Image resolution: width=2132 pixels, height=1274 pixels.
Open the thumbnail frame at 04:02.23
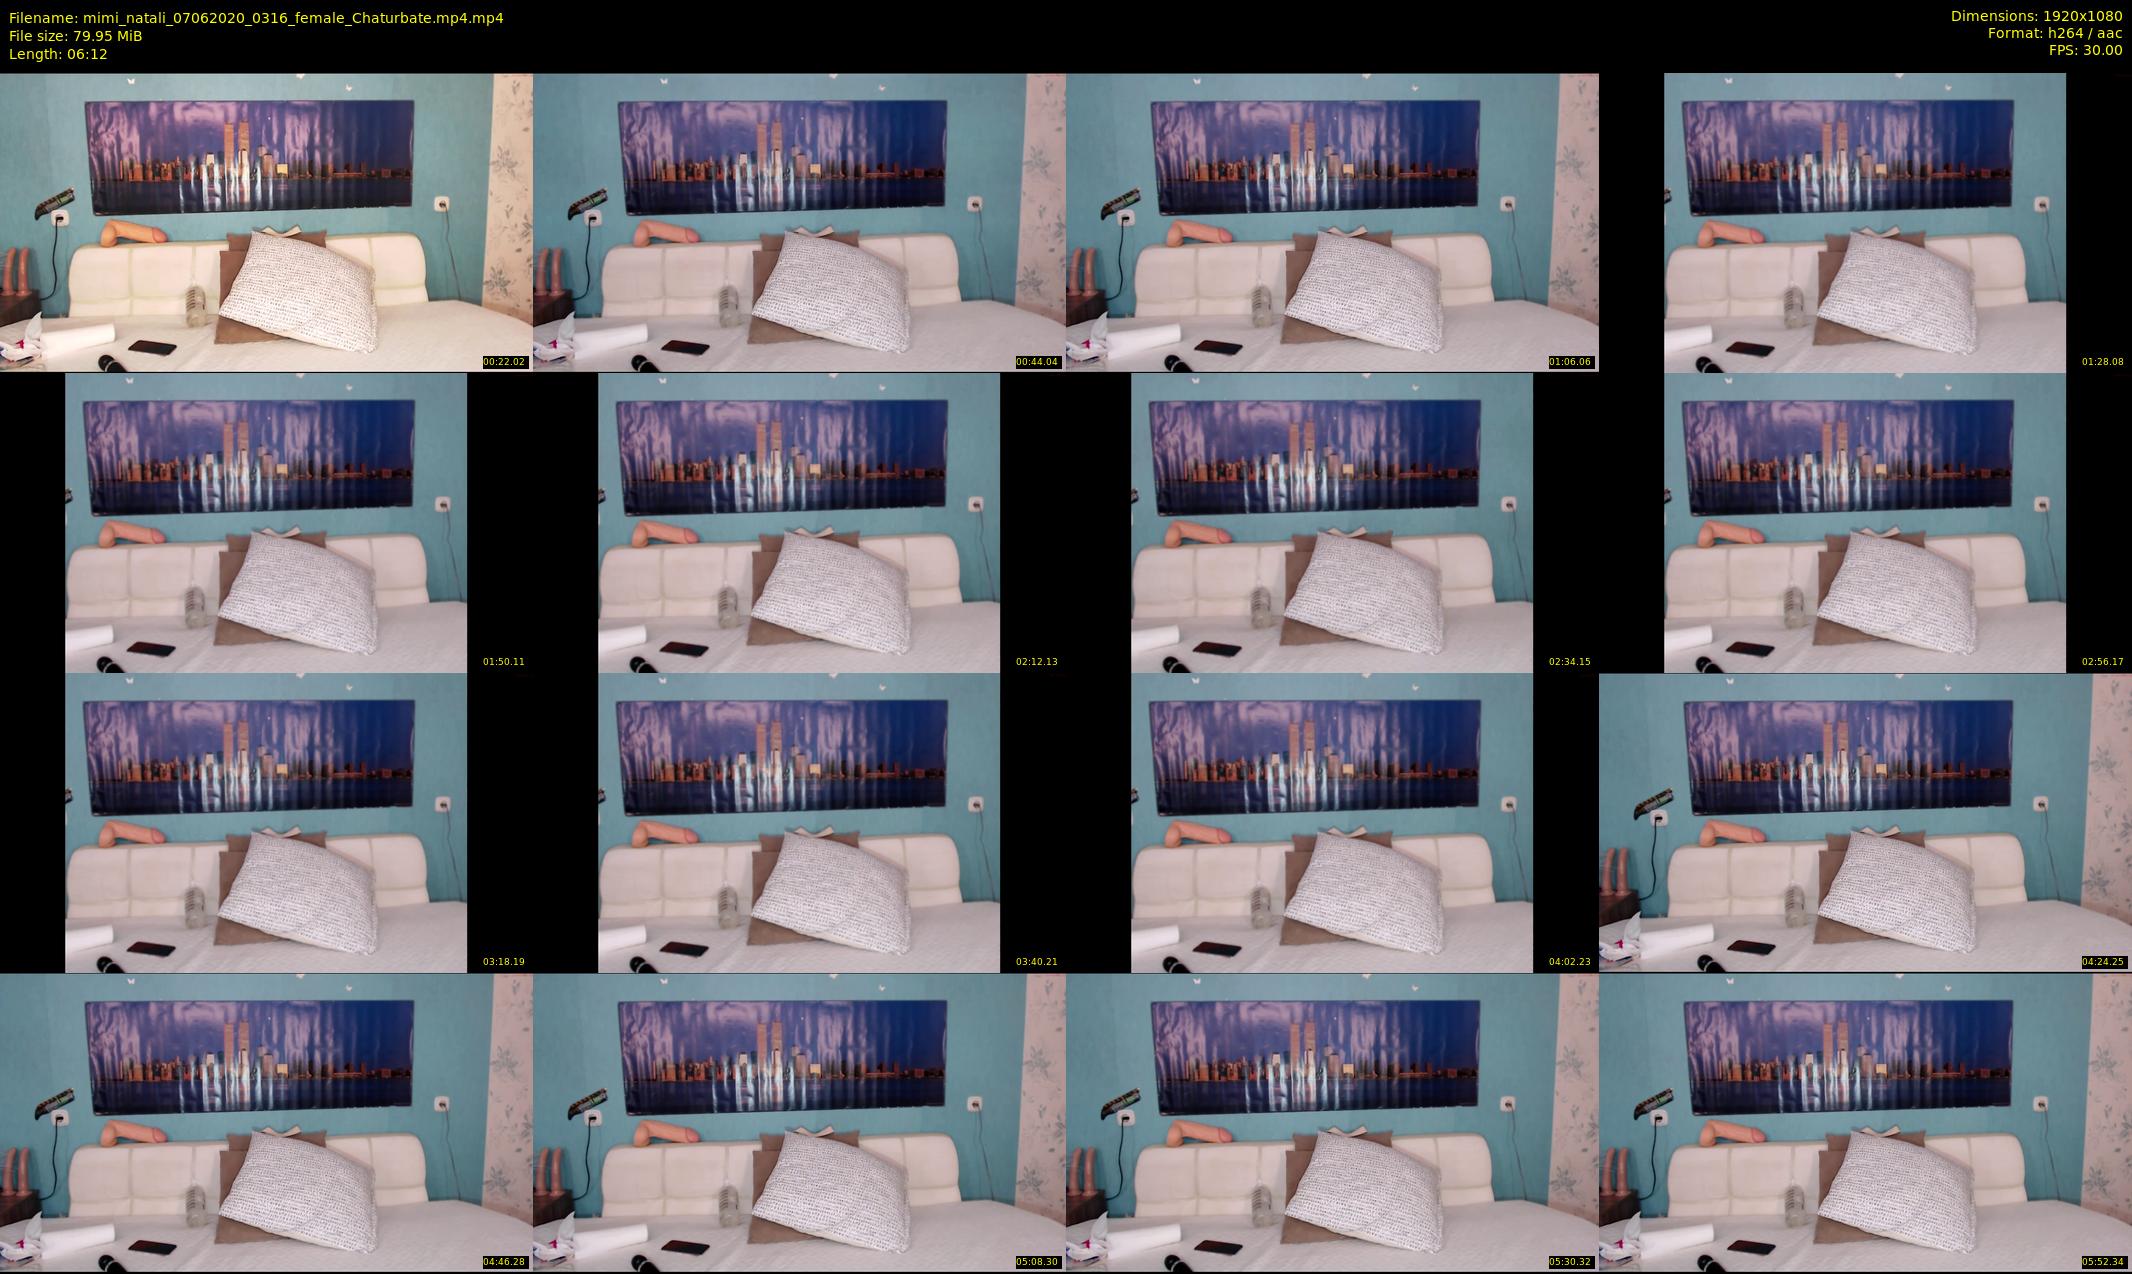click(x=1332, y=822)
